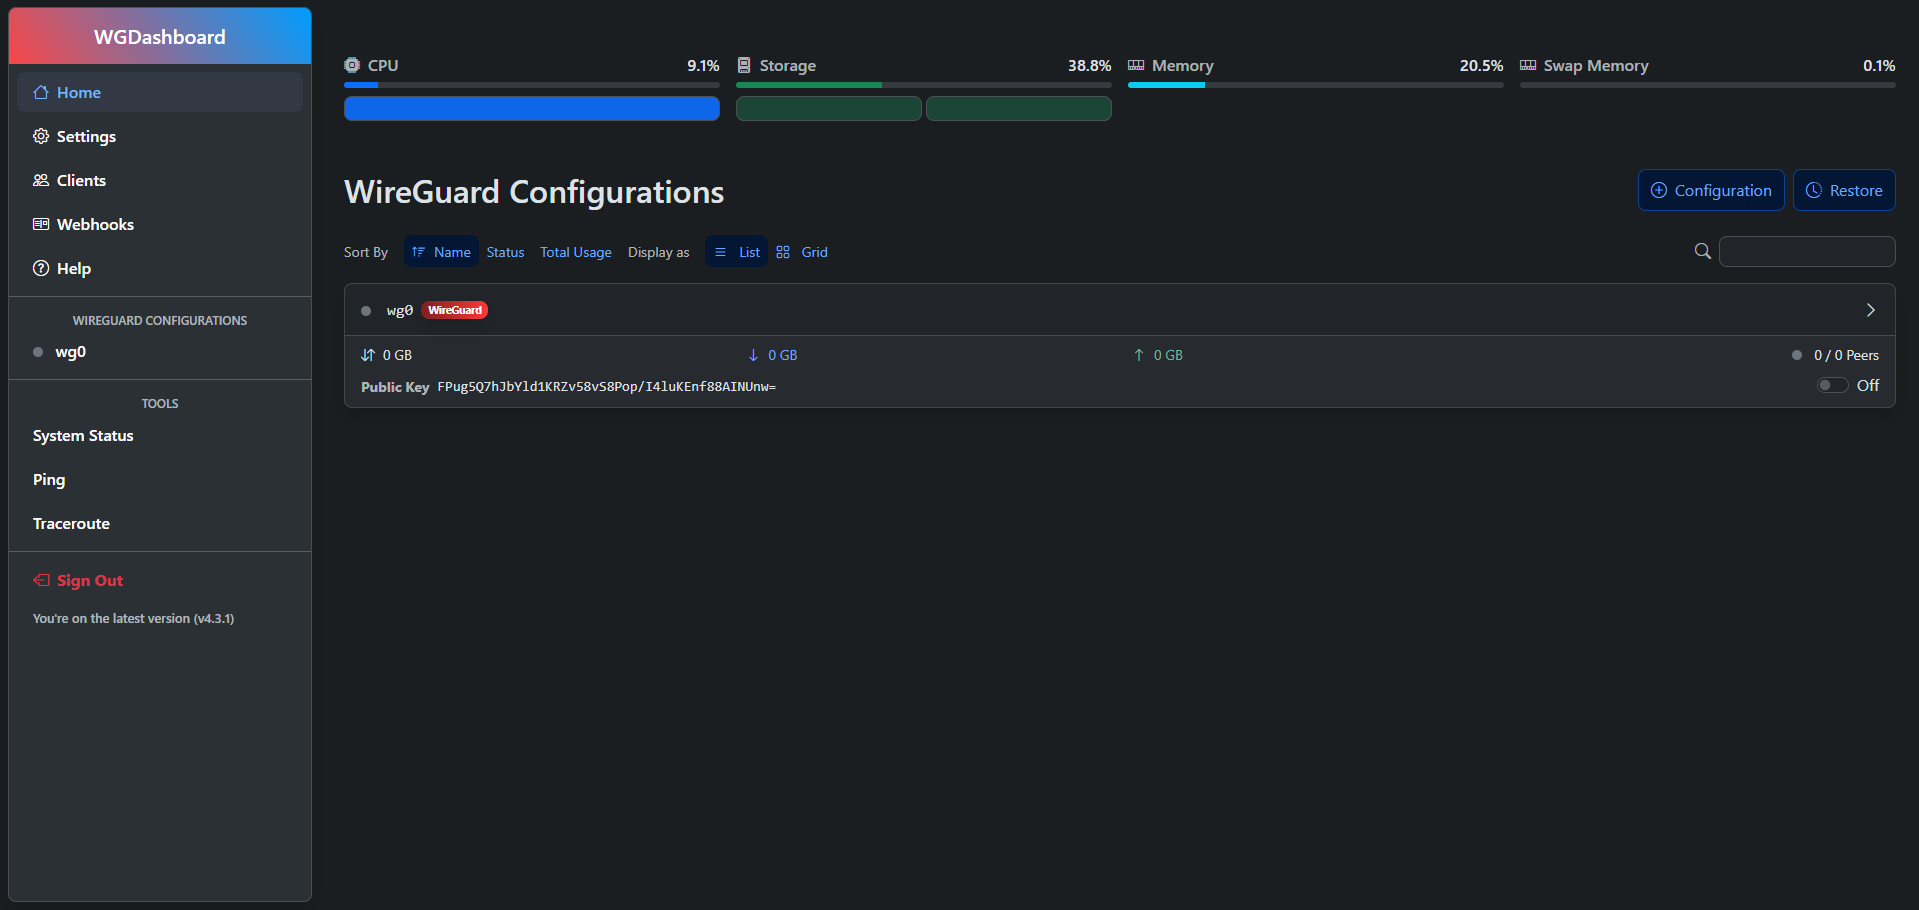Toggle the wg0 configuration on/off switch
1919x910 pixels.
[x=1832, y=385]
